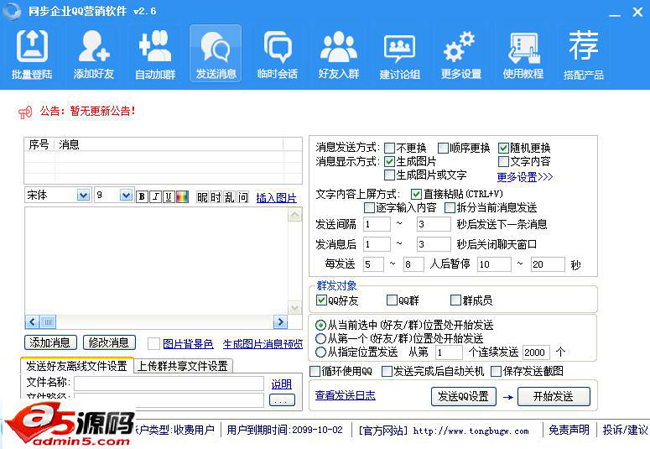The height and width of the screenshot is (449, 650).
Task: Open the 自动加群 auto join group tool
Action: click(x=155, y=54)
